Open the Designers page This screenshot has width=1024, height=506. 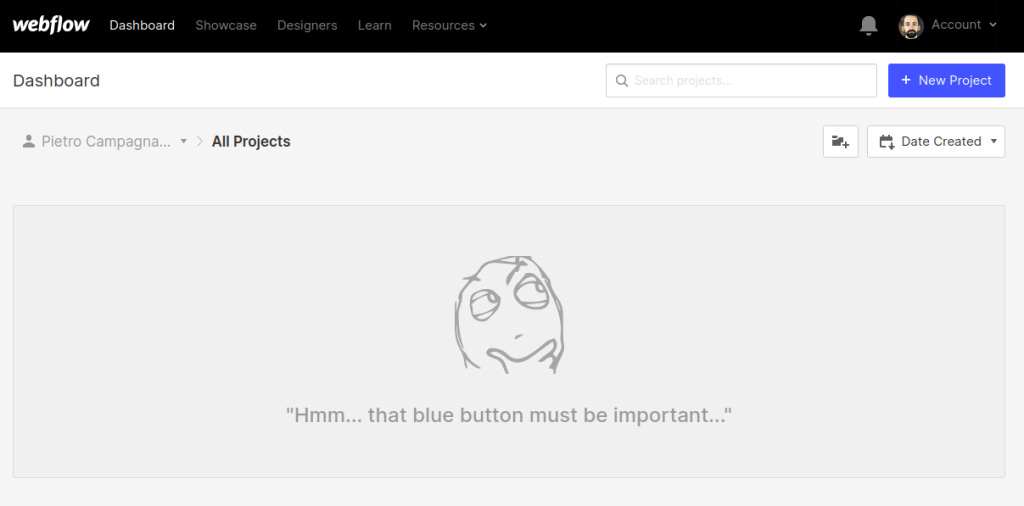tap(307, 25)
